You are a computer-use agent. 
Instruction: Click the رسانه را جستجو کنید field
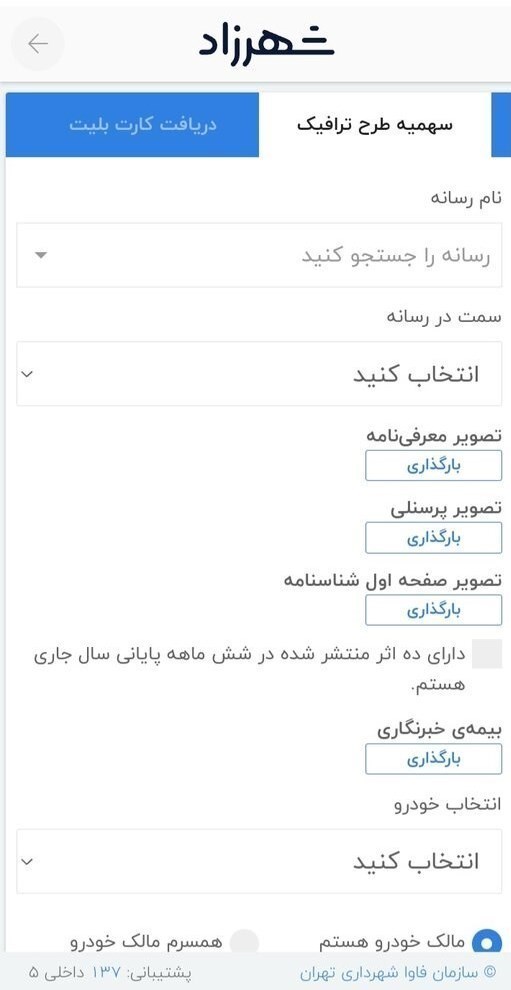pos(259,255)
